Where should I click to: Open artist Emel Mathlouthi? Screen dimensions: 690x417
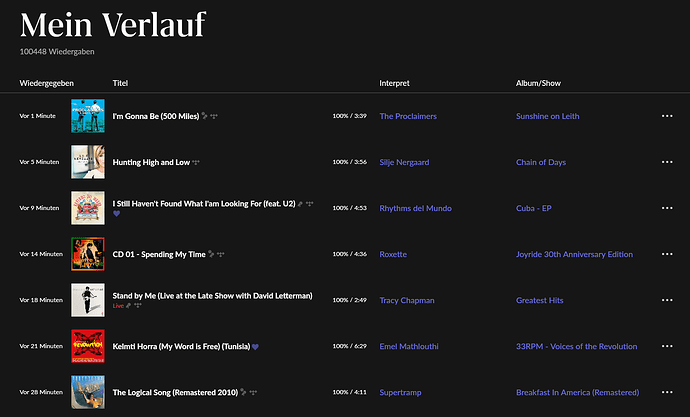(x=409, y=346)
